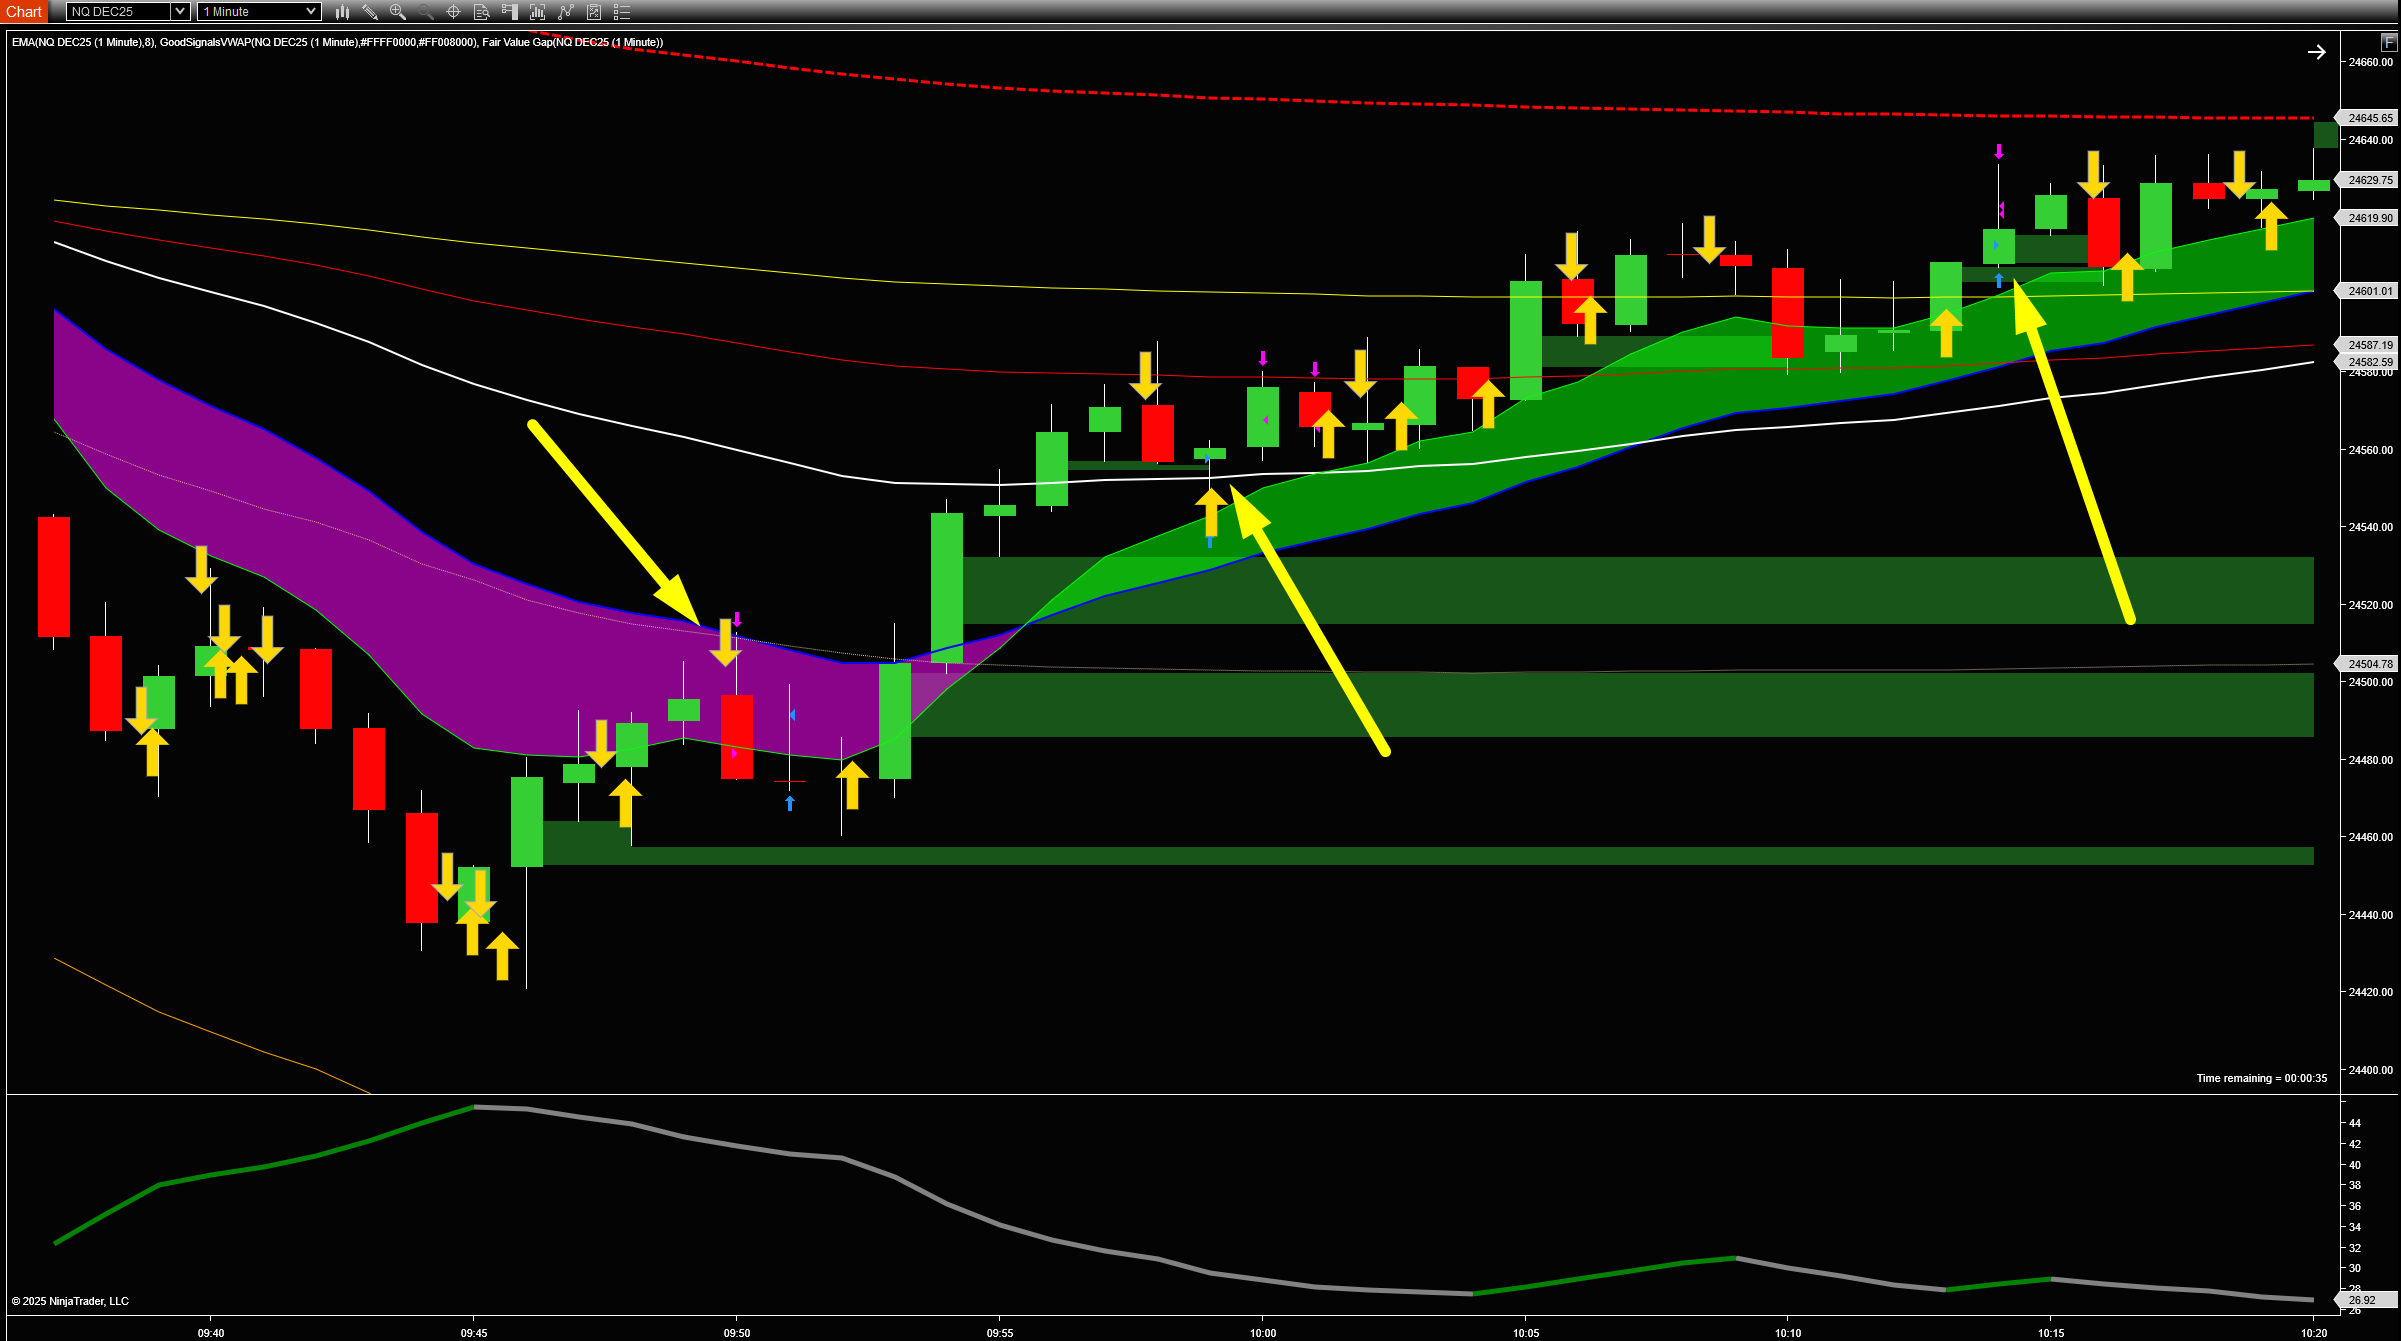Screen dimensions: 2401x1341
Task: Toggle the crosshair cursor tool
Action: (453, 12)
